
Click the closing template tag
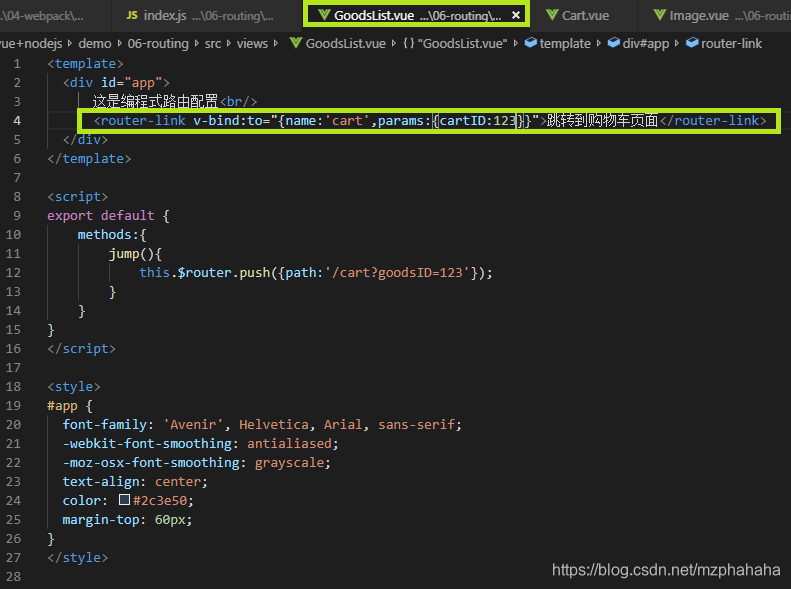coord(89,159)
